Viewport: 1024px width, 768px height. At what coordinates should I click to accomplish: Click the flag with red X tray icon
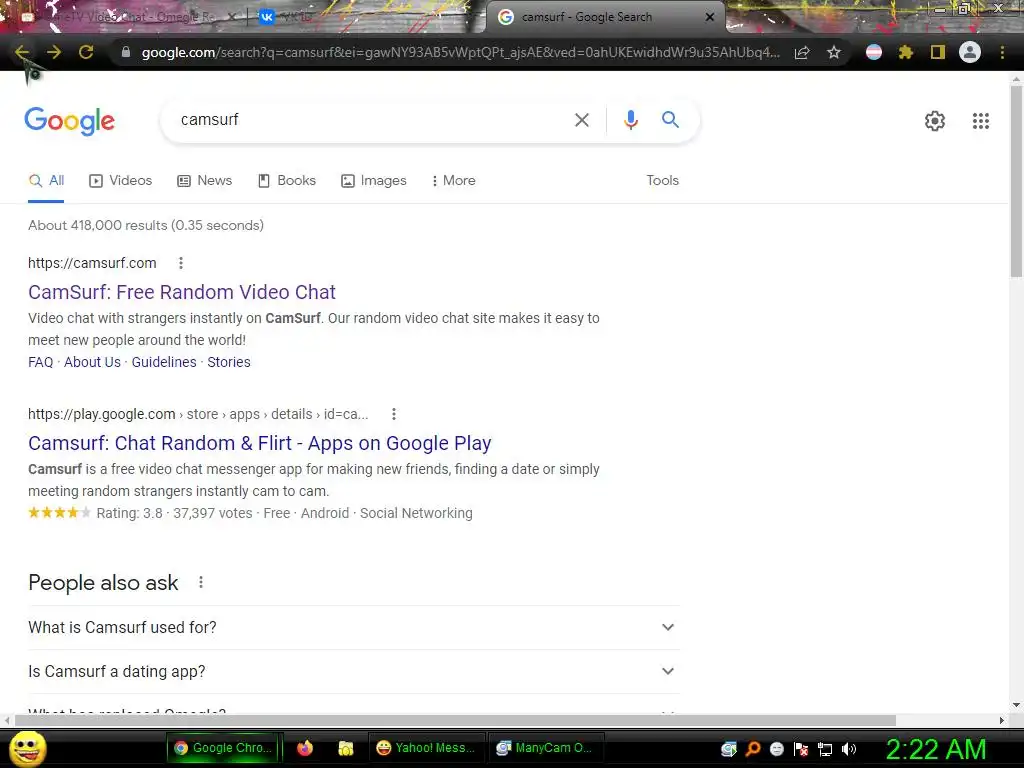pyautogui.click(x=801, y=749)
